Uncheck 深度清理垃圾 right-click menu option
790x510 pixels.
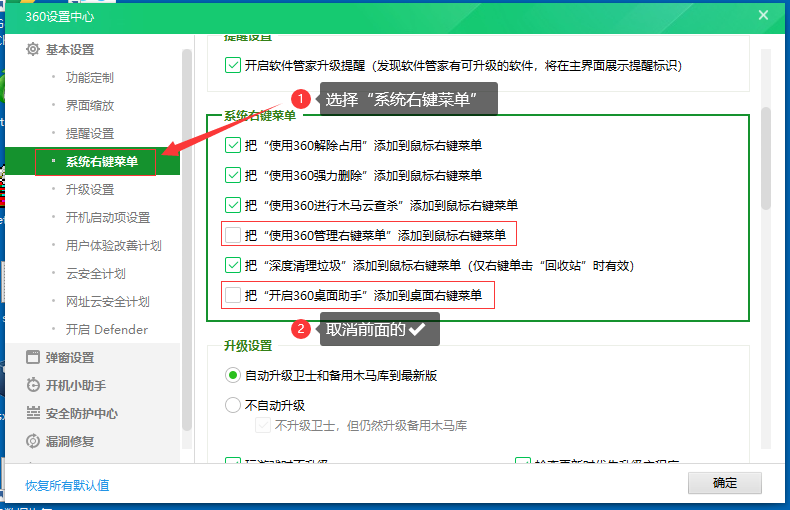tap(233, 265)
